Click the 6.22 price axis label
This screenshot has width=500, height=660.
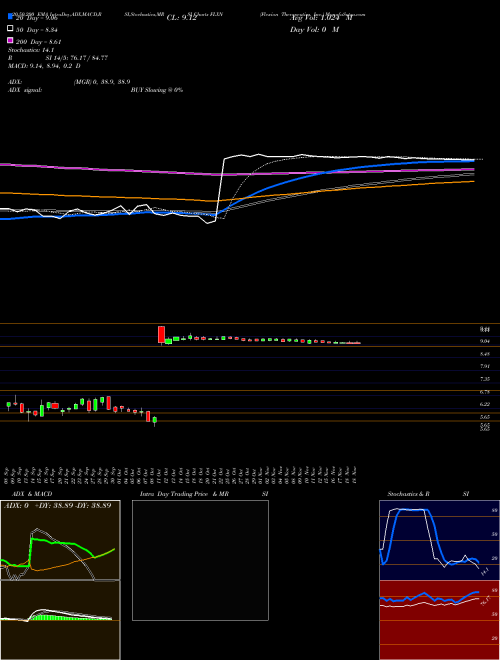click(x=485, y=404)
